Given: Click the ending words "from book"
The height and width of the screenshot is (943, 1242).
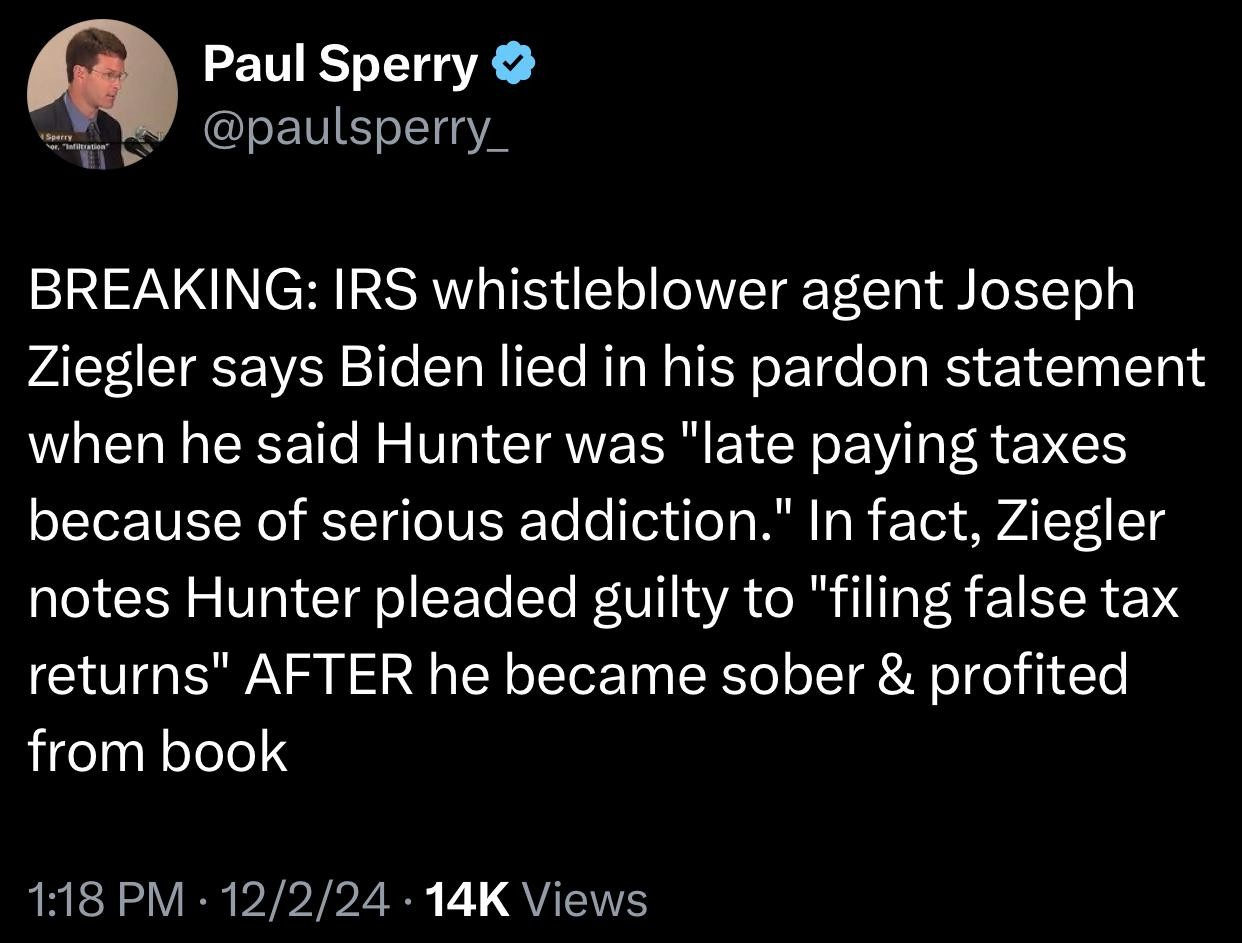Looking at the screenshot, I should (x=158, y=751).
